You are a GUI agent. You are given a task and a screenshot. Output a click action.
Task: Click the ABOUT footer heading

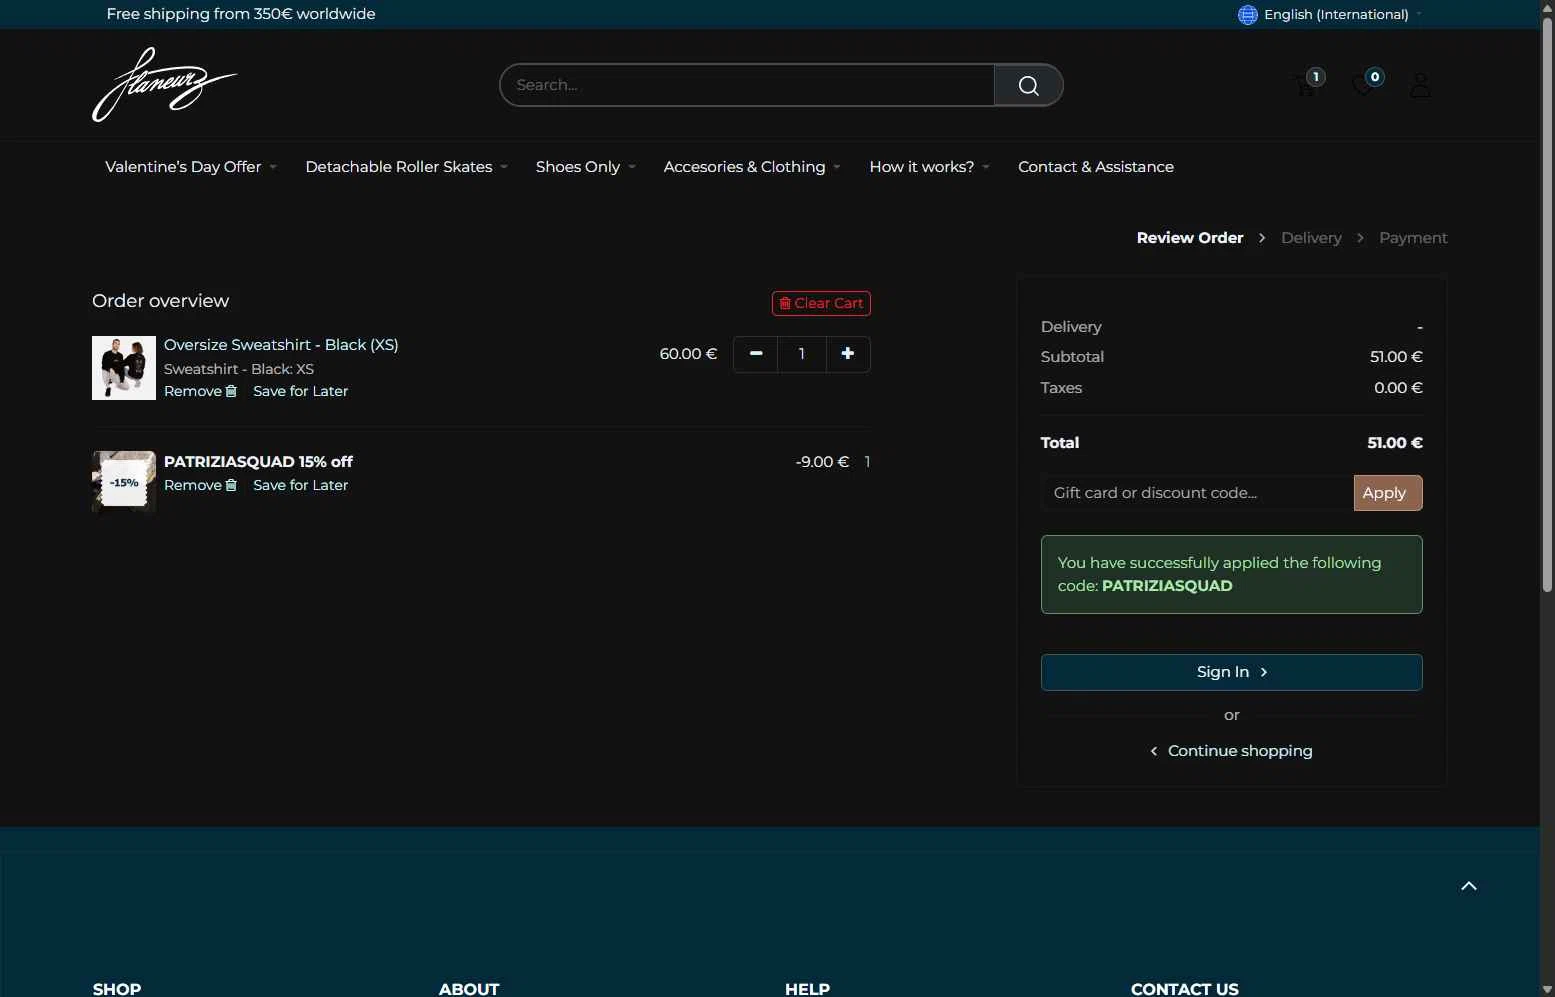click(x=469, y=989)
